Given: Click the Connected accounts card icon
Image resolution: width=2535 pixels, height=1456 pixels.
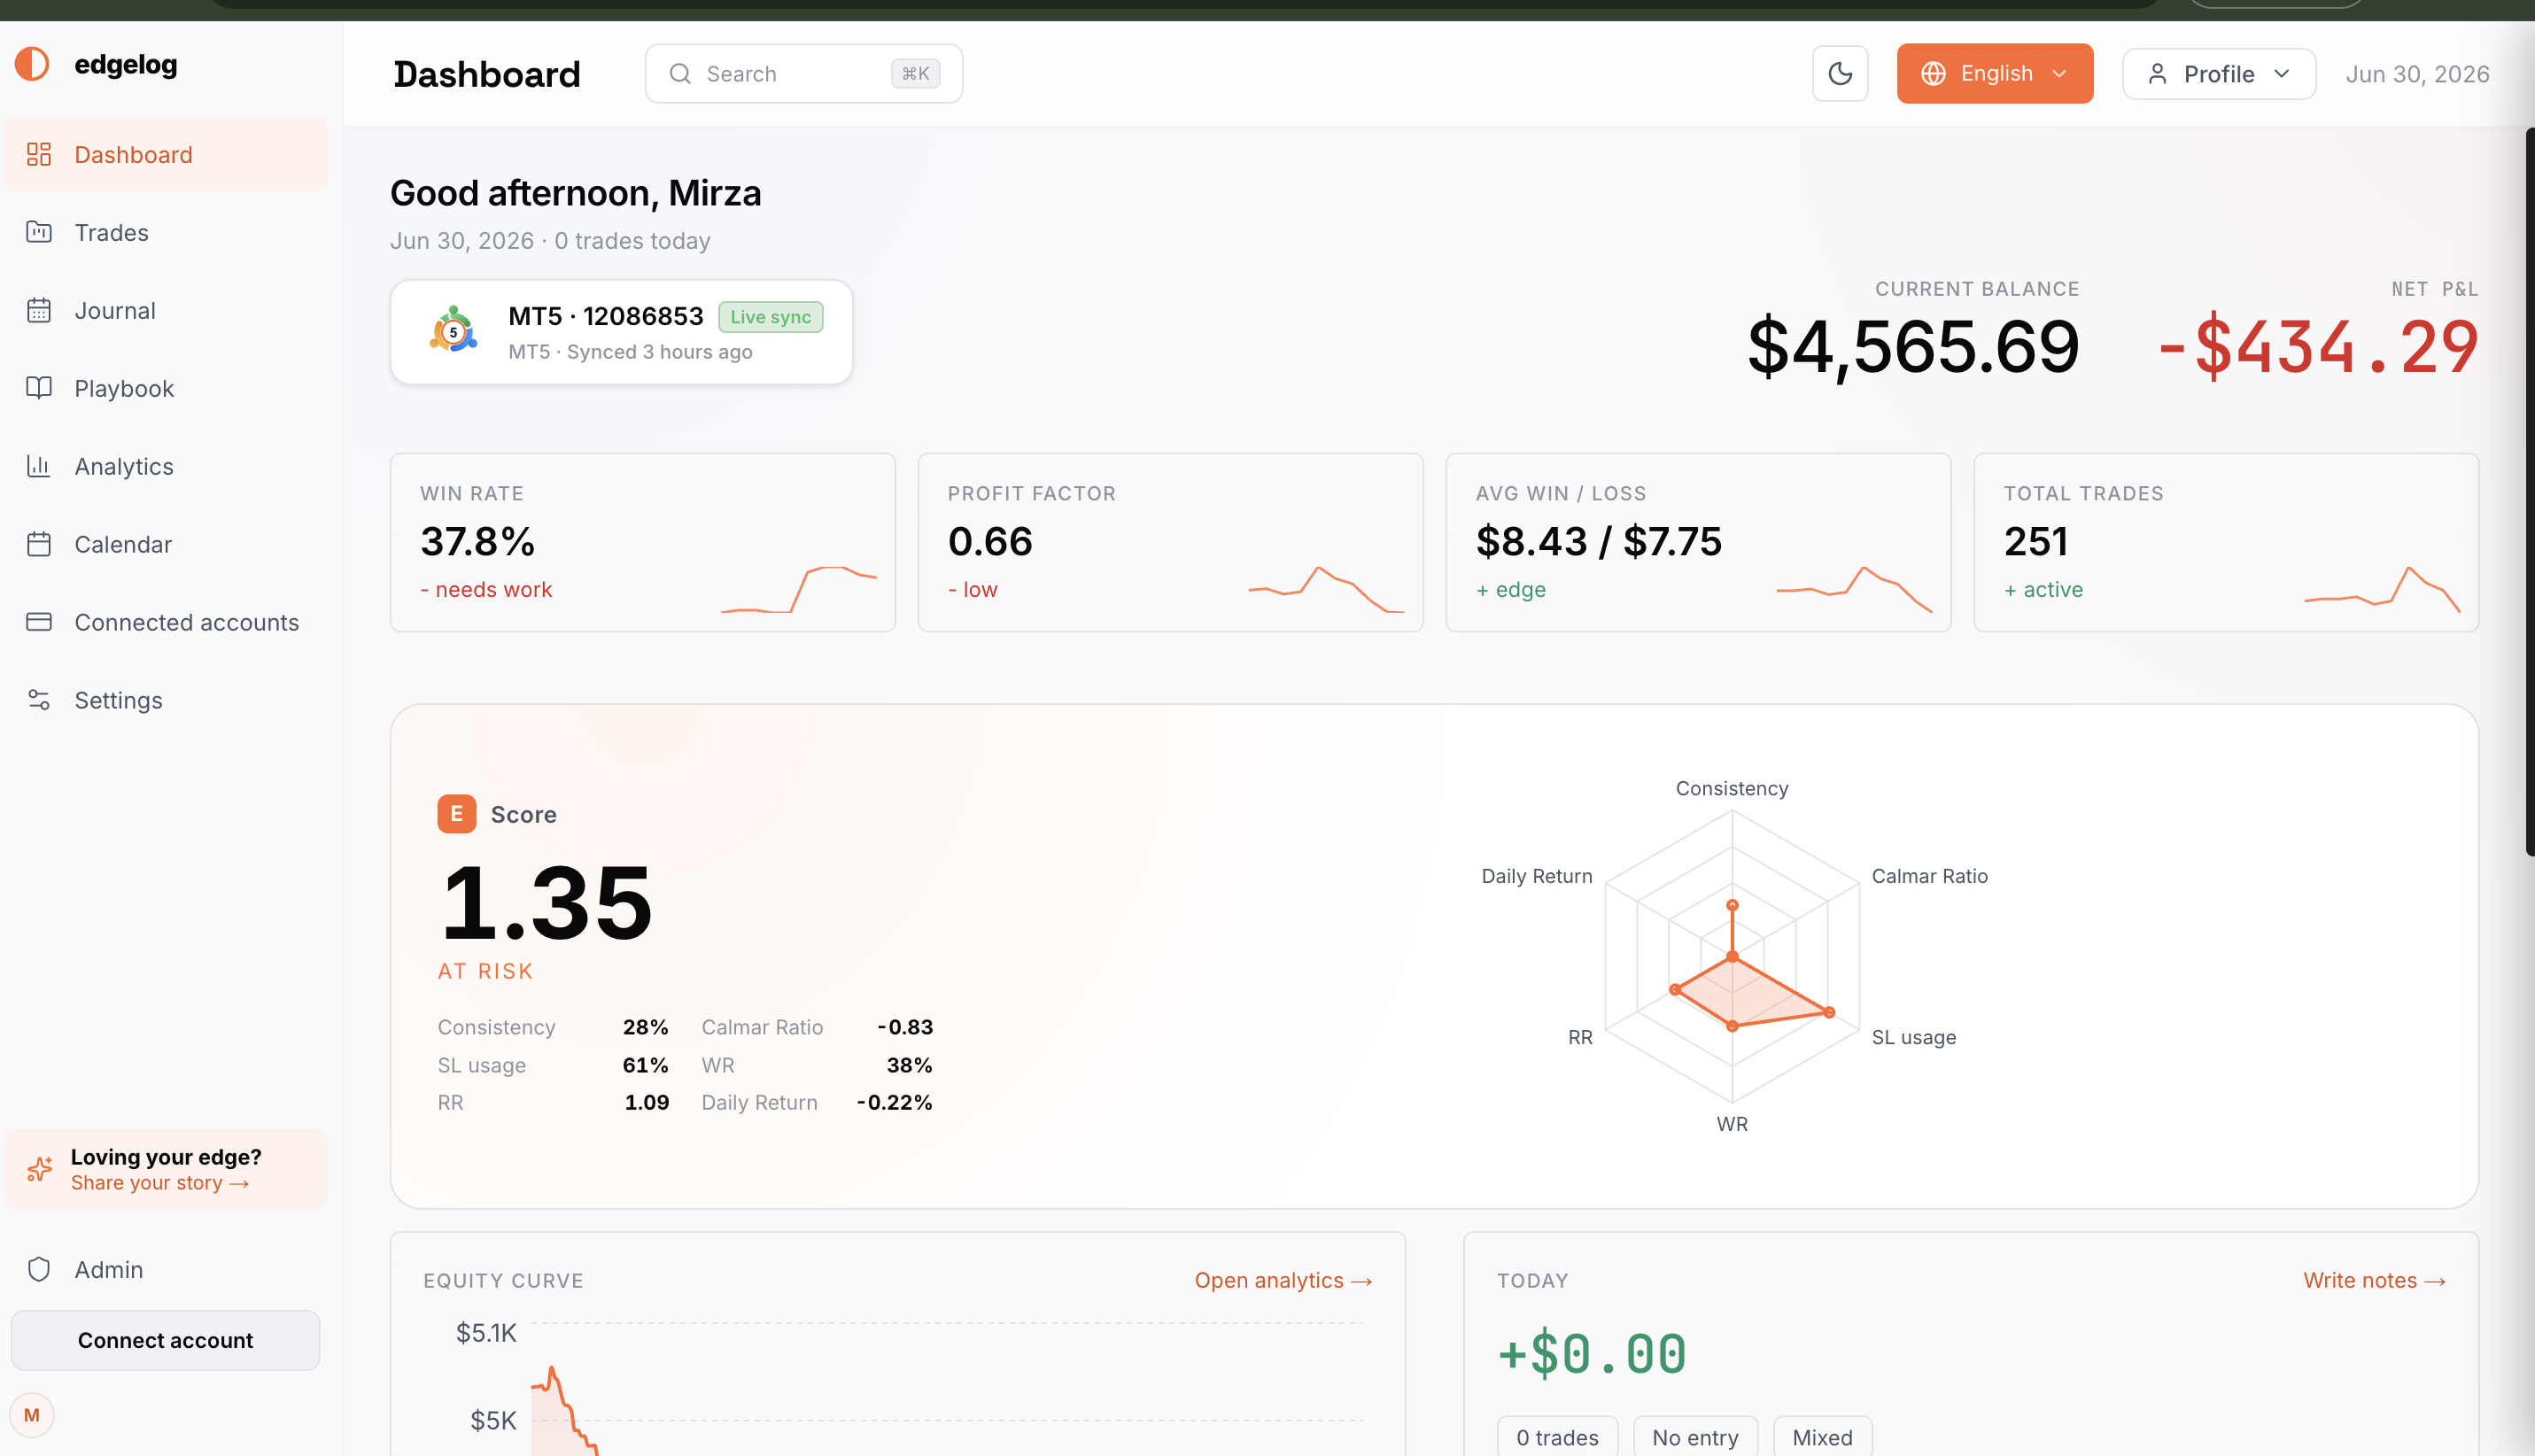Looking at the screenshot, I should tap(39, 622).
